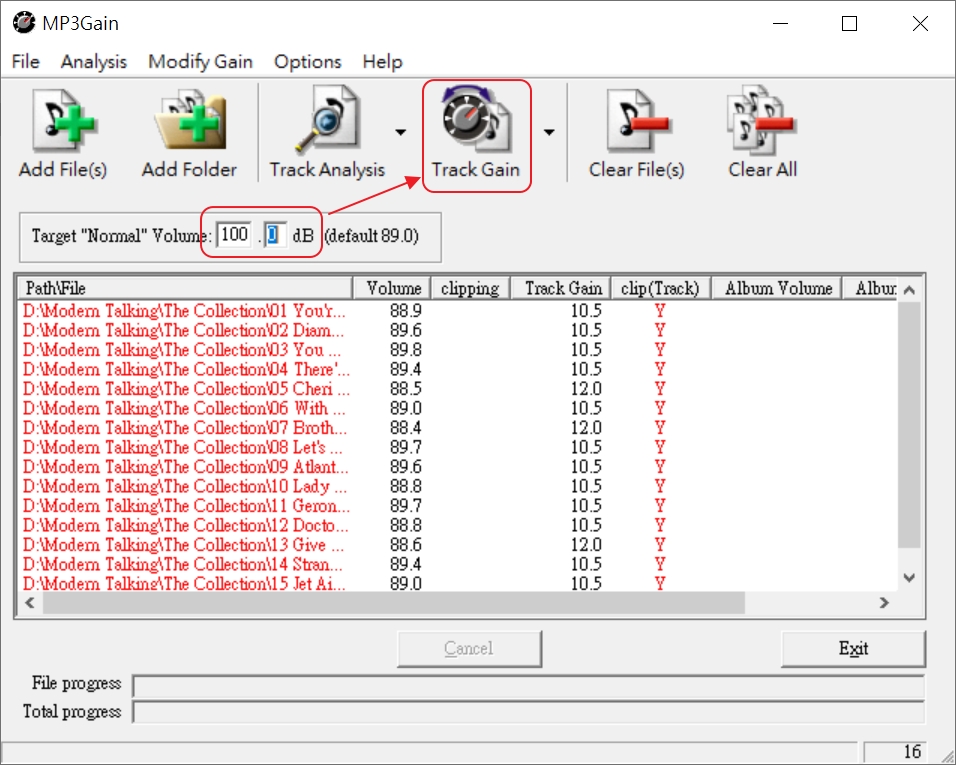
Task: Click the horizontal scrollbar thumb in file list
Action: pos(393,603)
